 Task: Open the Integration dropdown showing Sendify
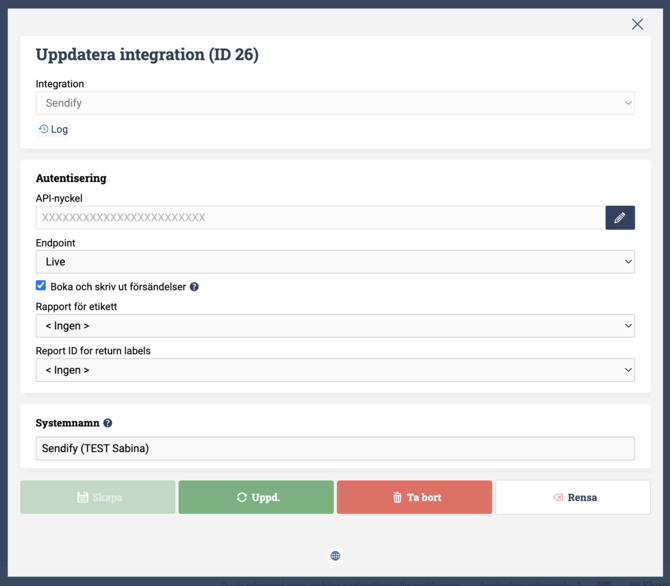click(335, 103)
